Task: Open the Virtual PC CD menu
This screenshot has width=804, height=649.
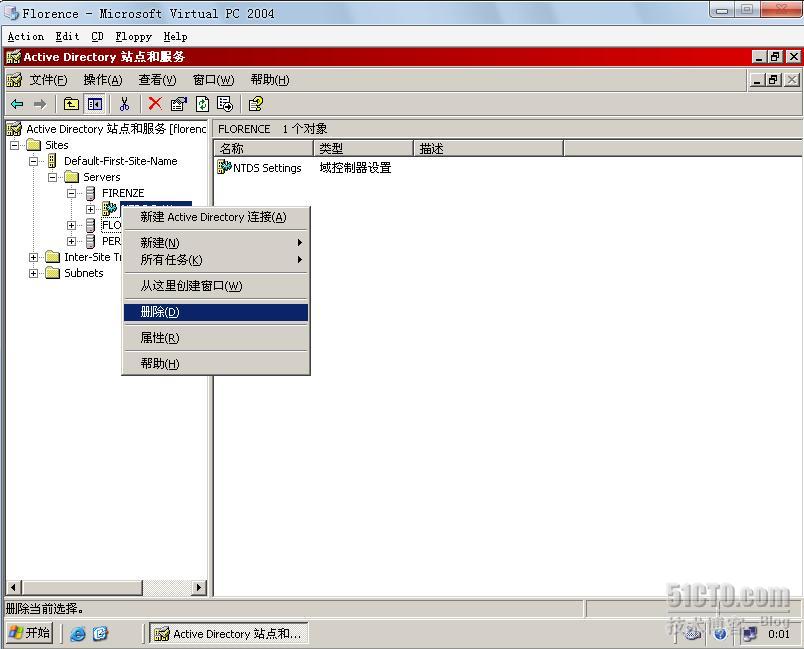Action: coord(97,36)
